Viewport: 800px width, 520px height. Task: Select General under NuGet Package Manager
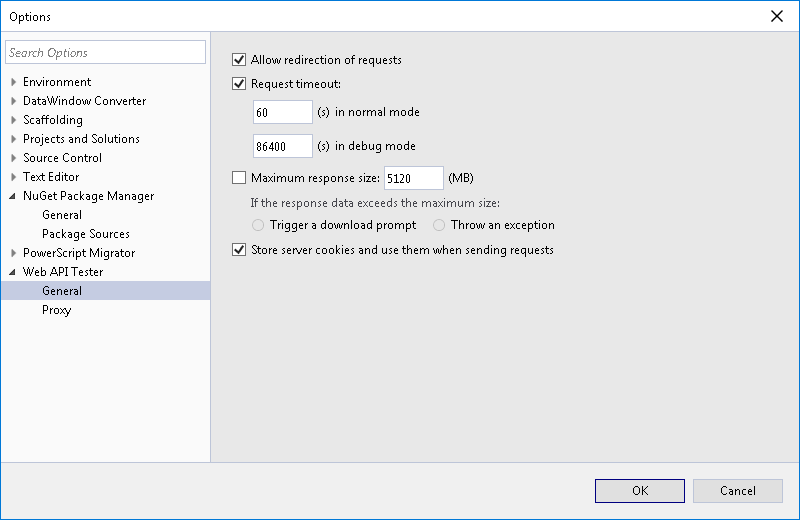coord(62,215)
